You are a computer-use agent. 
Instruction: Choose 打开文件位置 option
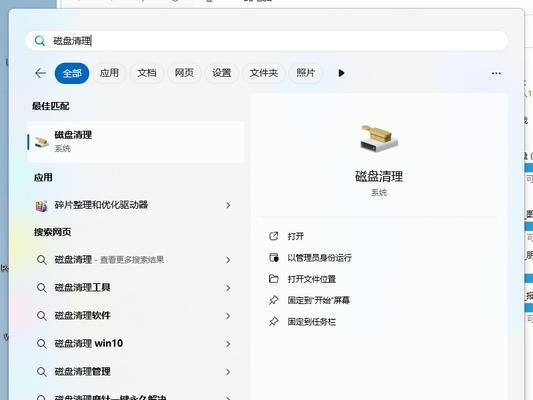311,279
